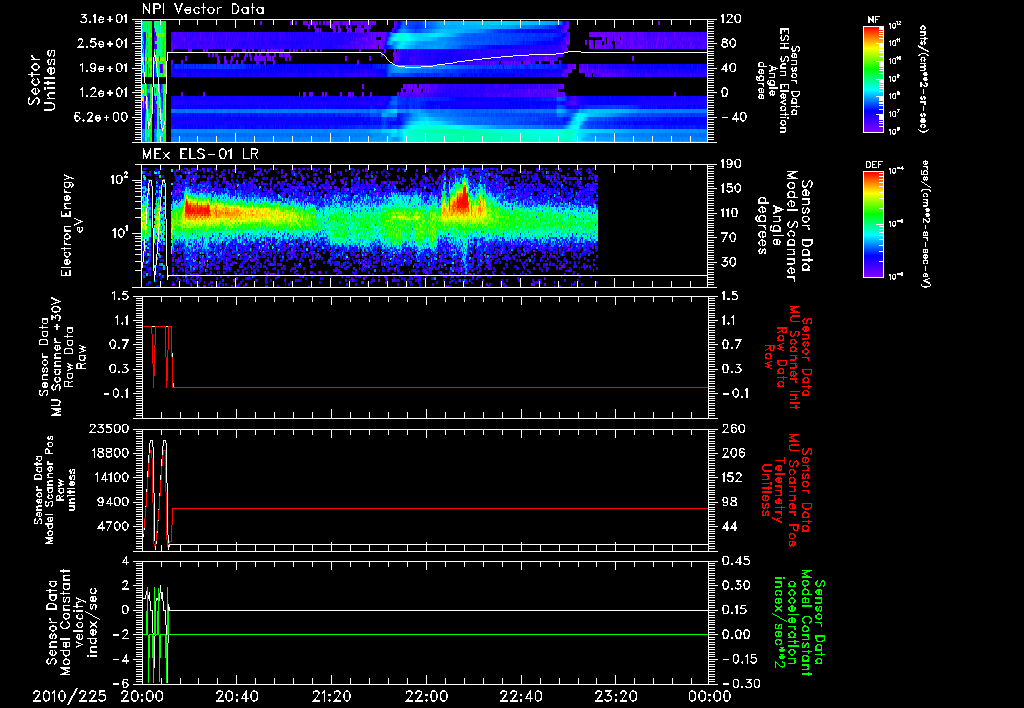
Task: Click the 'MU Scanner +30V Raw Data' axis title
Action: (x=62, y=357)
